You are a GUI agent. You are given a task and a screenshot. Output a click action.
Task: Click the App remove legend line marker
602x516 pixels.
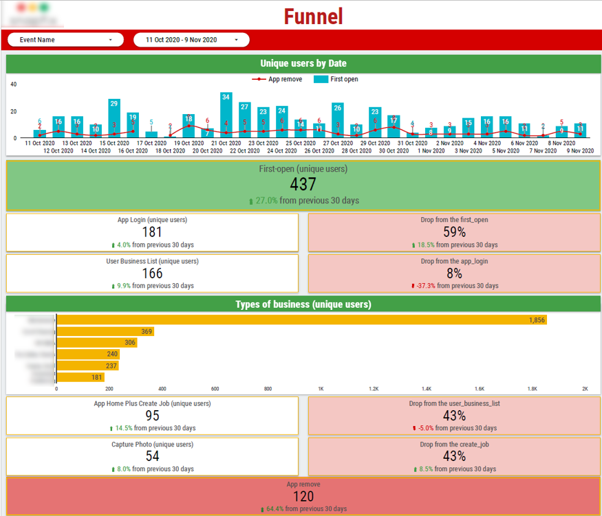point(259,79)
